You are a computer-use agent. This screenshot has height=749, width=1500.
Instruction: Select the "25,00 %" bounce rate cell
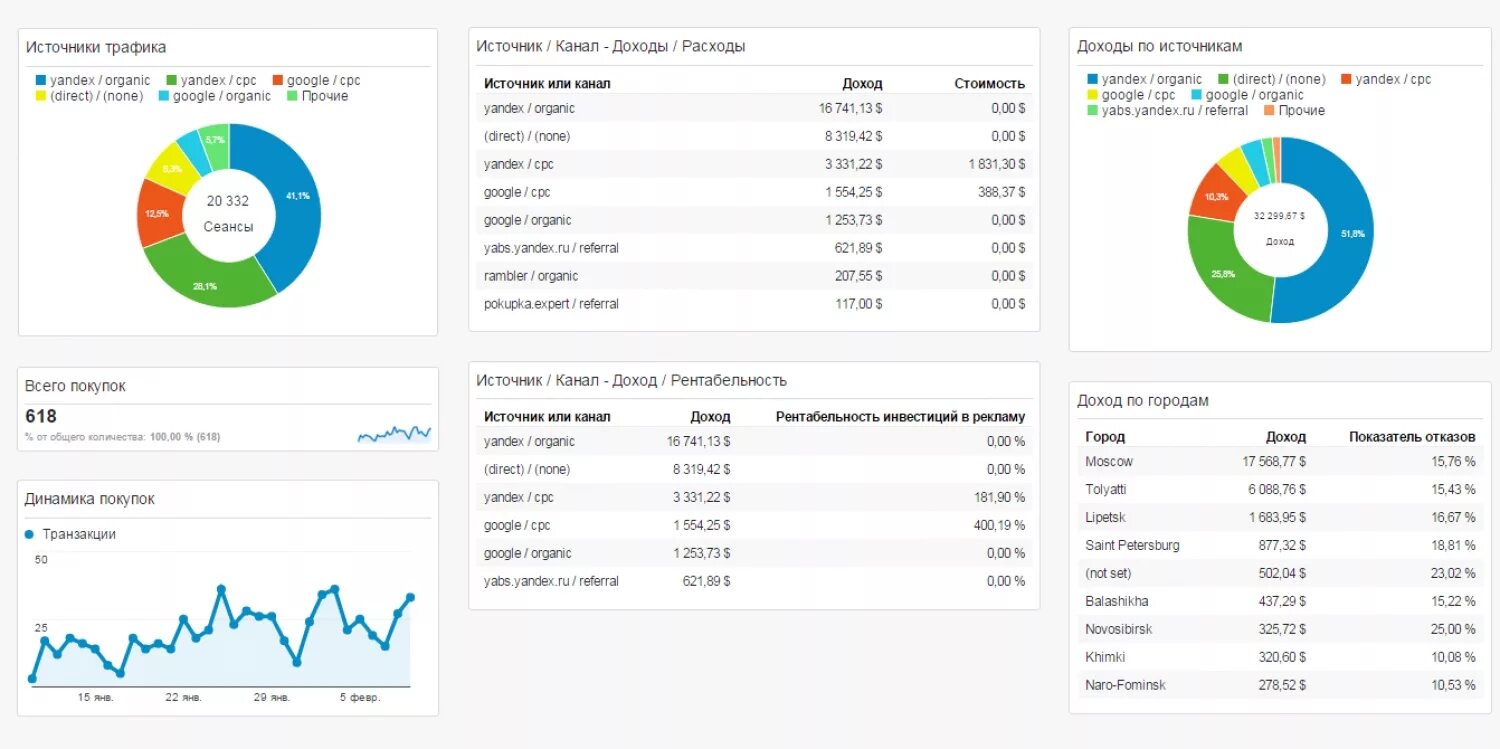tap(1452, 629)
